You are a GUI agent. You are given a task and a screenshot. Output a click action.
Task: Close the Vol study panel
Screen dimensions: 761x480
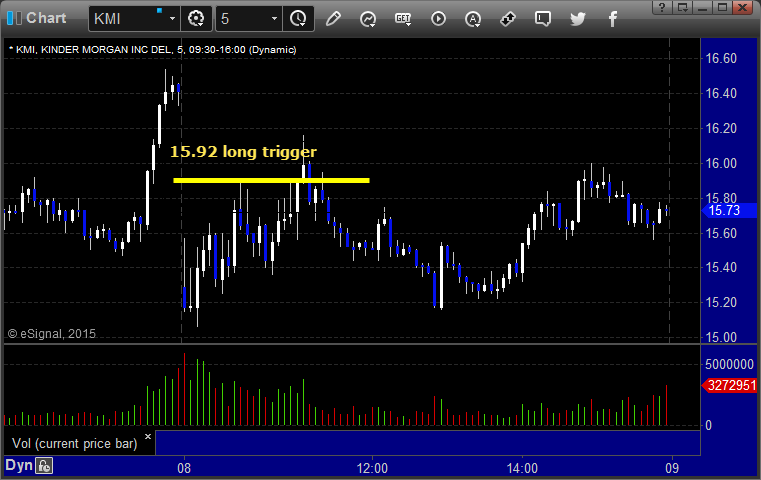[x=148, y=436]
